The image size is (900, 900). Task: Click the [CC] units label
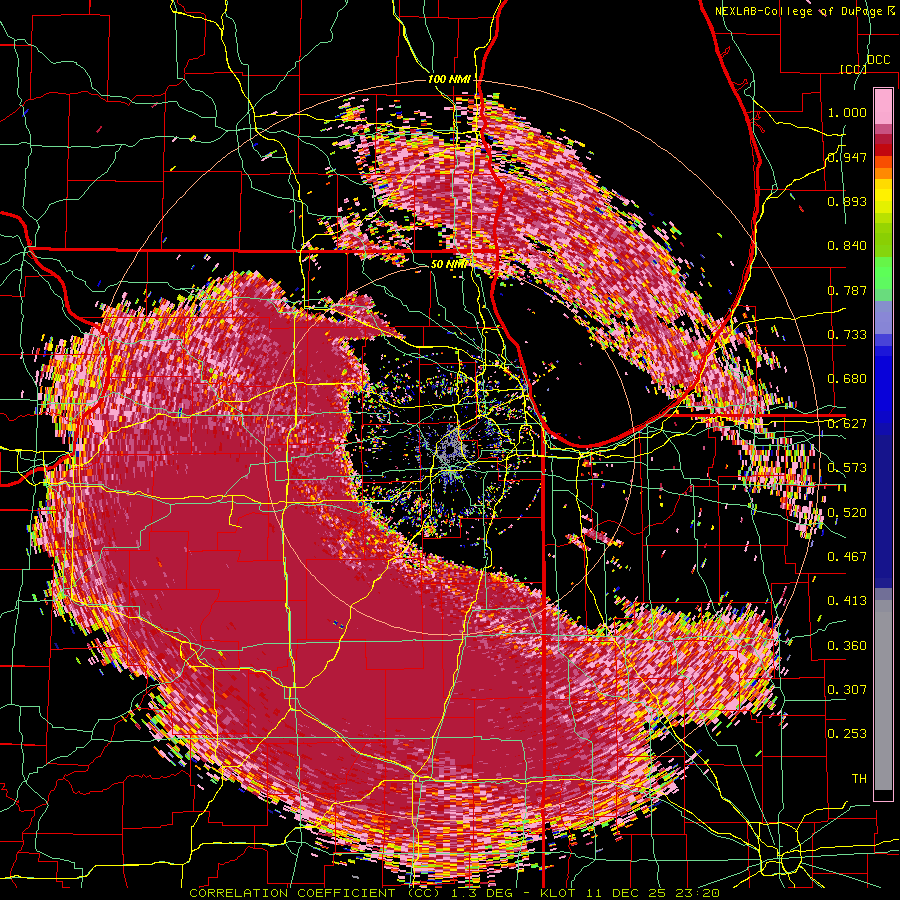point(853,69)
